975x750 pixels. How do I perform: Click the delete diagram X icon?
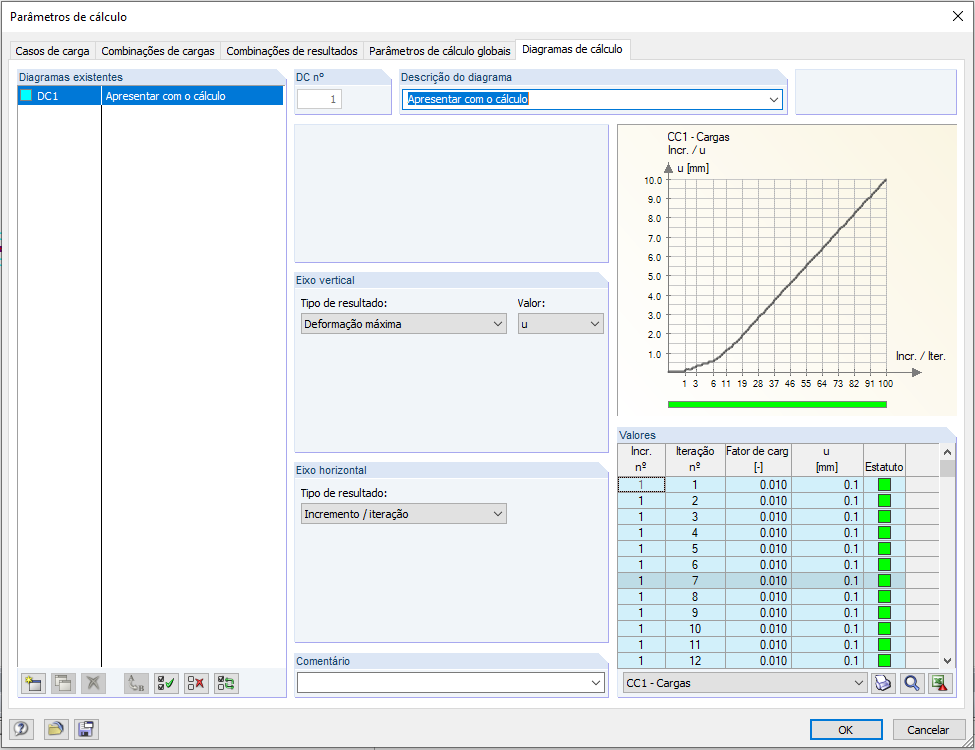(x=93, y=683)
